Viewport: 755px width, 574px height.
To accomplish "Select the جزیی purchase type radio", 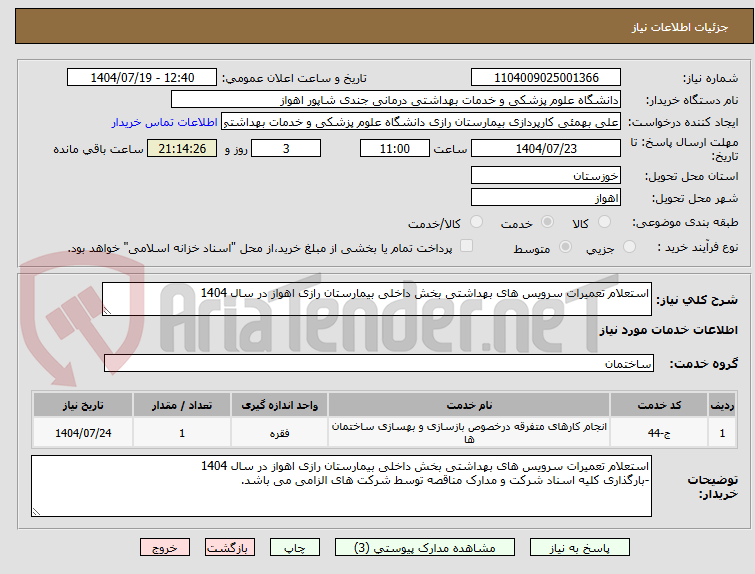I will click(629, 247).
